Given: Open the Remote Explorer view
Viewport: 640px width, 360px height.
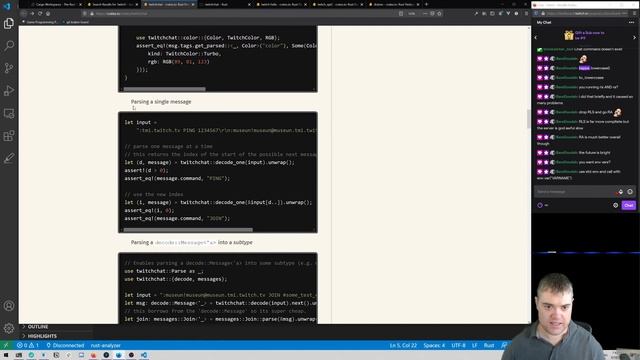Looking at the screenshot, I should [x=9, y=113].
